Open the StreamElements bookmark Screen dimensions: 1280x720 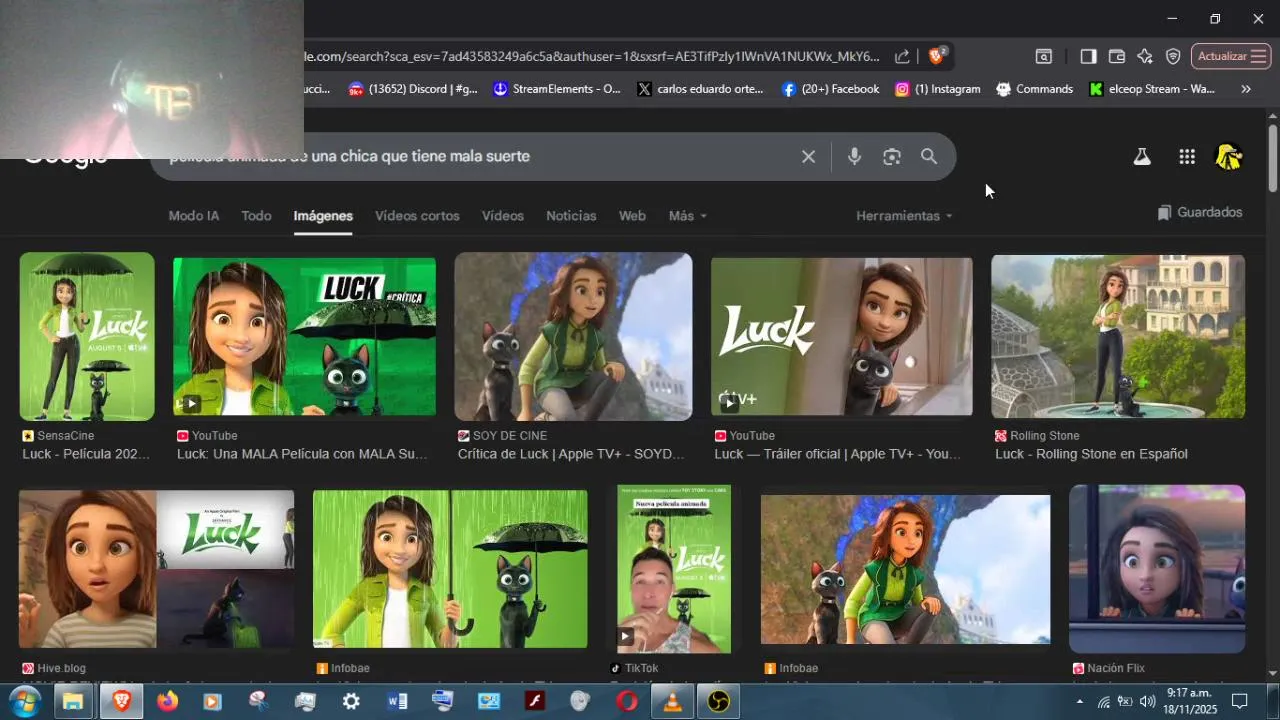557,89
